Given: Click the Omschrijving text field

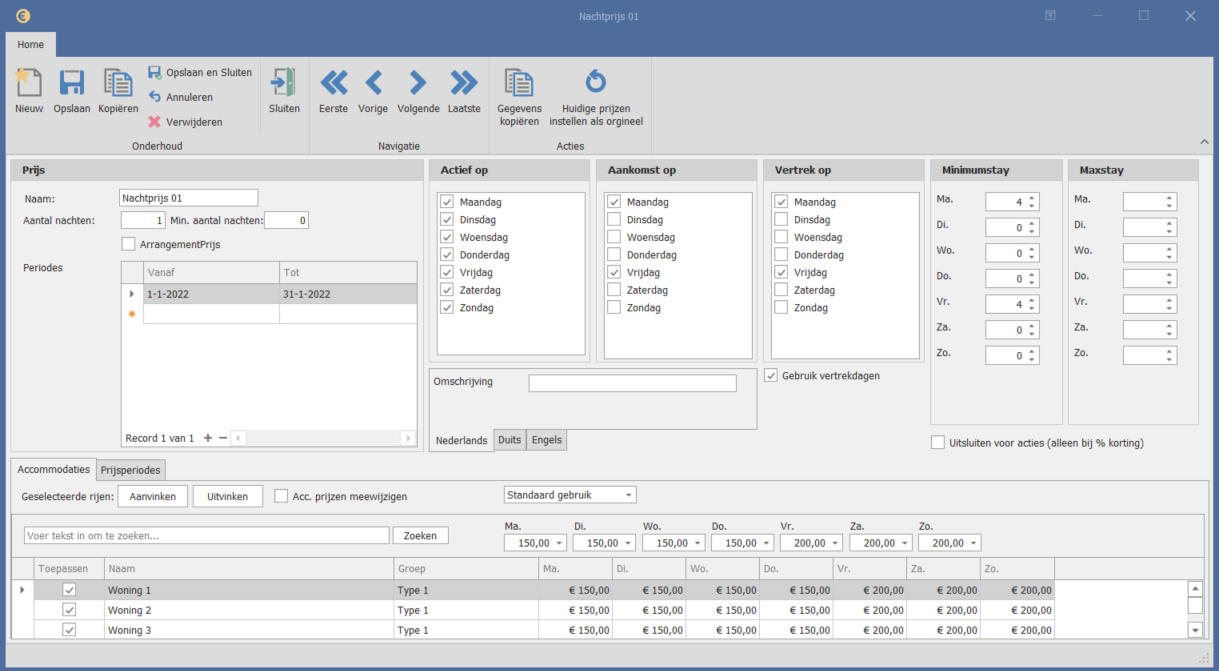Looking at the screenshot, I should [632, 383].
